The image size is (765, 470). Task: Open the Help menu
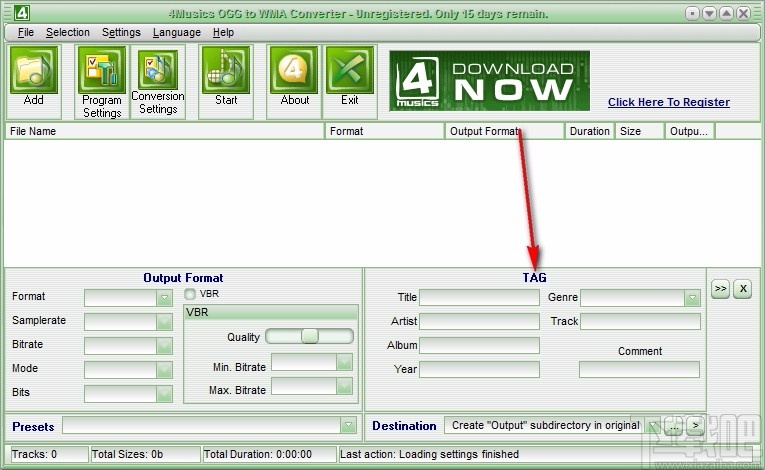coord(223,33)
